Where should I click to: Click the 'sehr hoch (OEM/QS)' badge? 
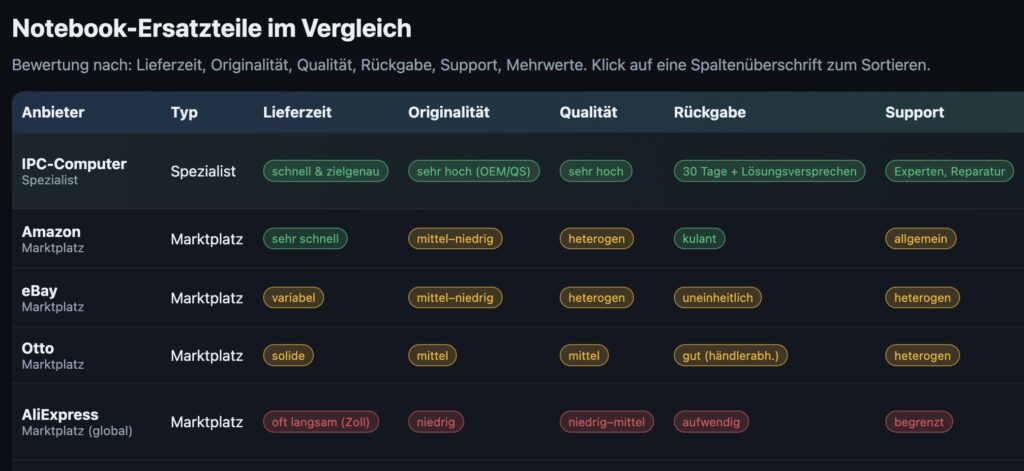click(x=474, y=171)
